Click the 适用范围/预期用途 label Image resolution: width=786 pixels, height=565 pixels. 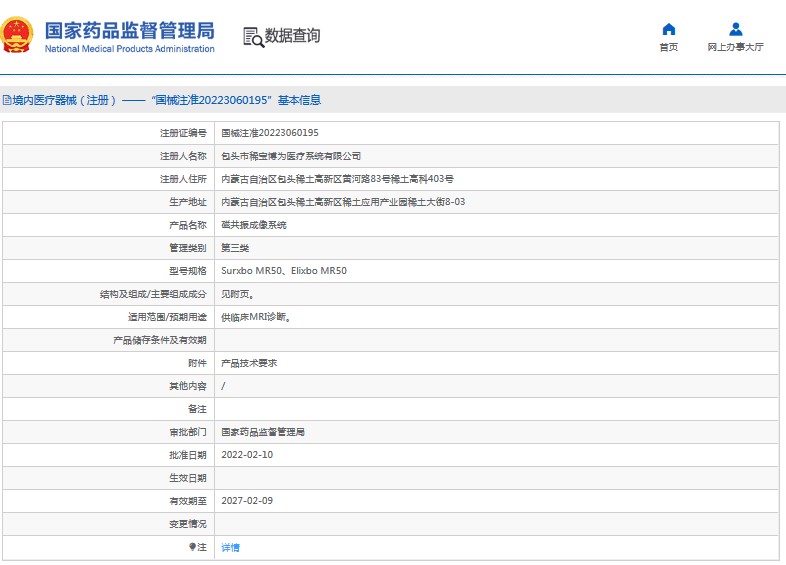[167, 317]
